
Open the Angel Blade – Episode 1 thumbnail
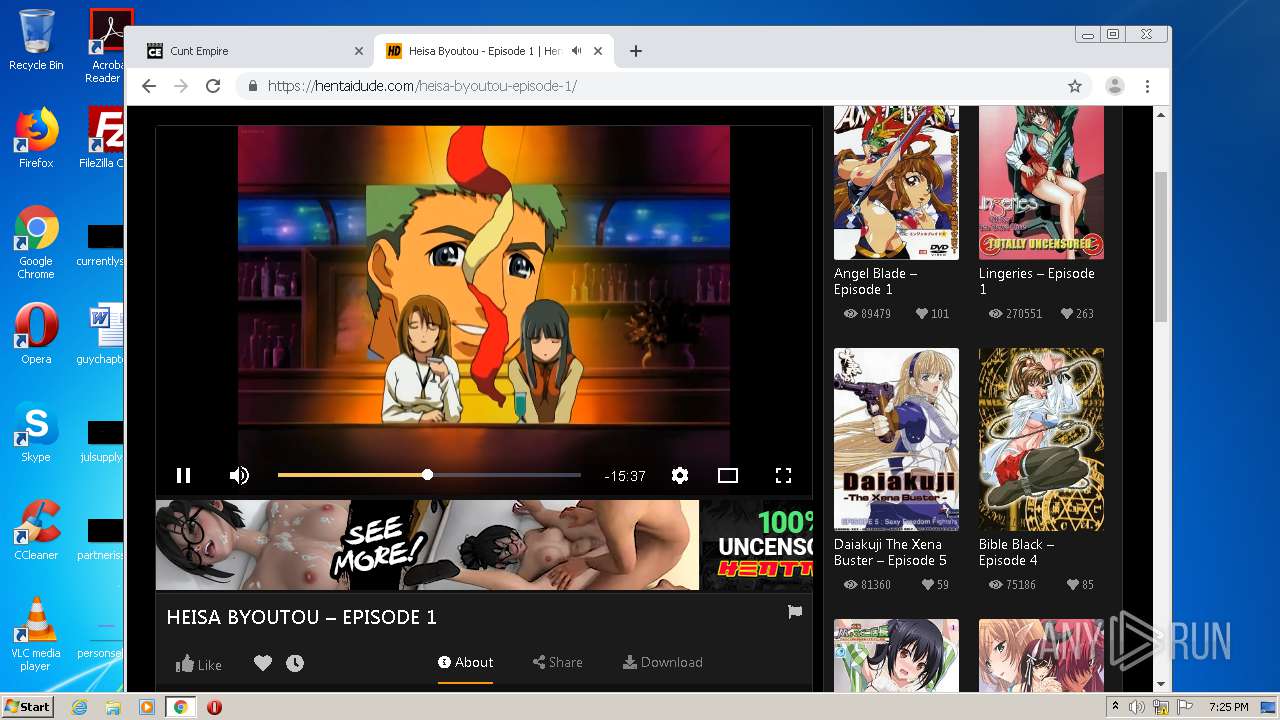click(x=896, y=181)
